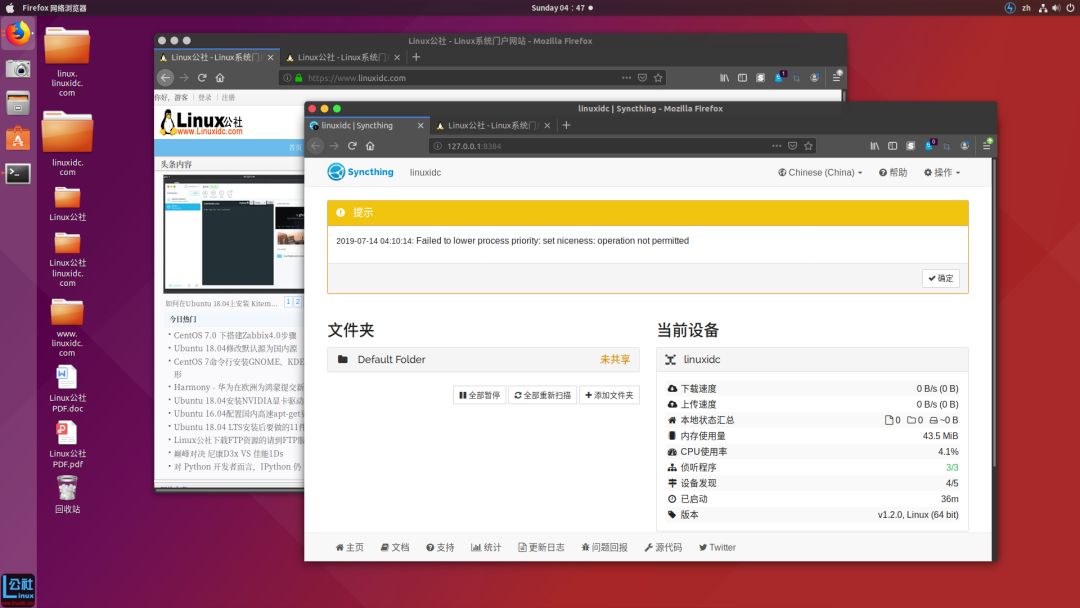Open the 支持 support footer link
Viewport: 1080px width, 608px height.
tap(440, 547)
